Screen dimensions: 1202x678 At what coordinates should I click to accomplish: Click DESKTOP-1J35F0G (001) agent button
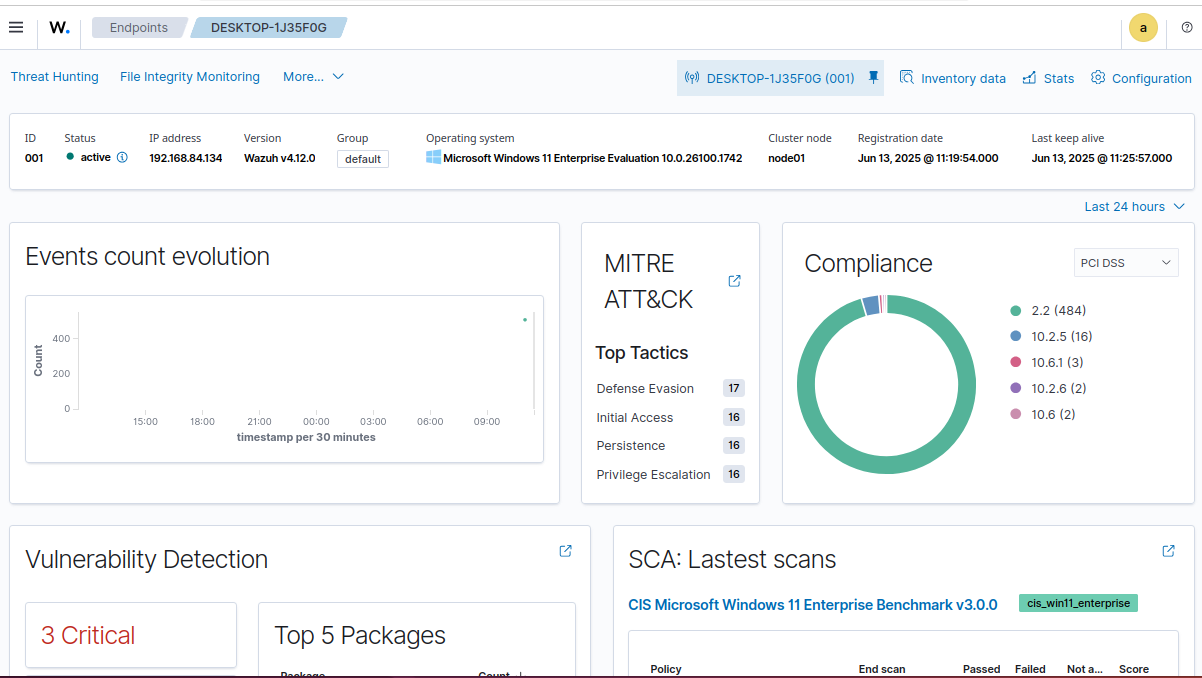pyautogui.click(x=780, y=78)
